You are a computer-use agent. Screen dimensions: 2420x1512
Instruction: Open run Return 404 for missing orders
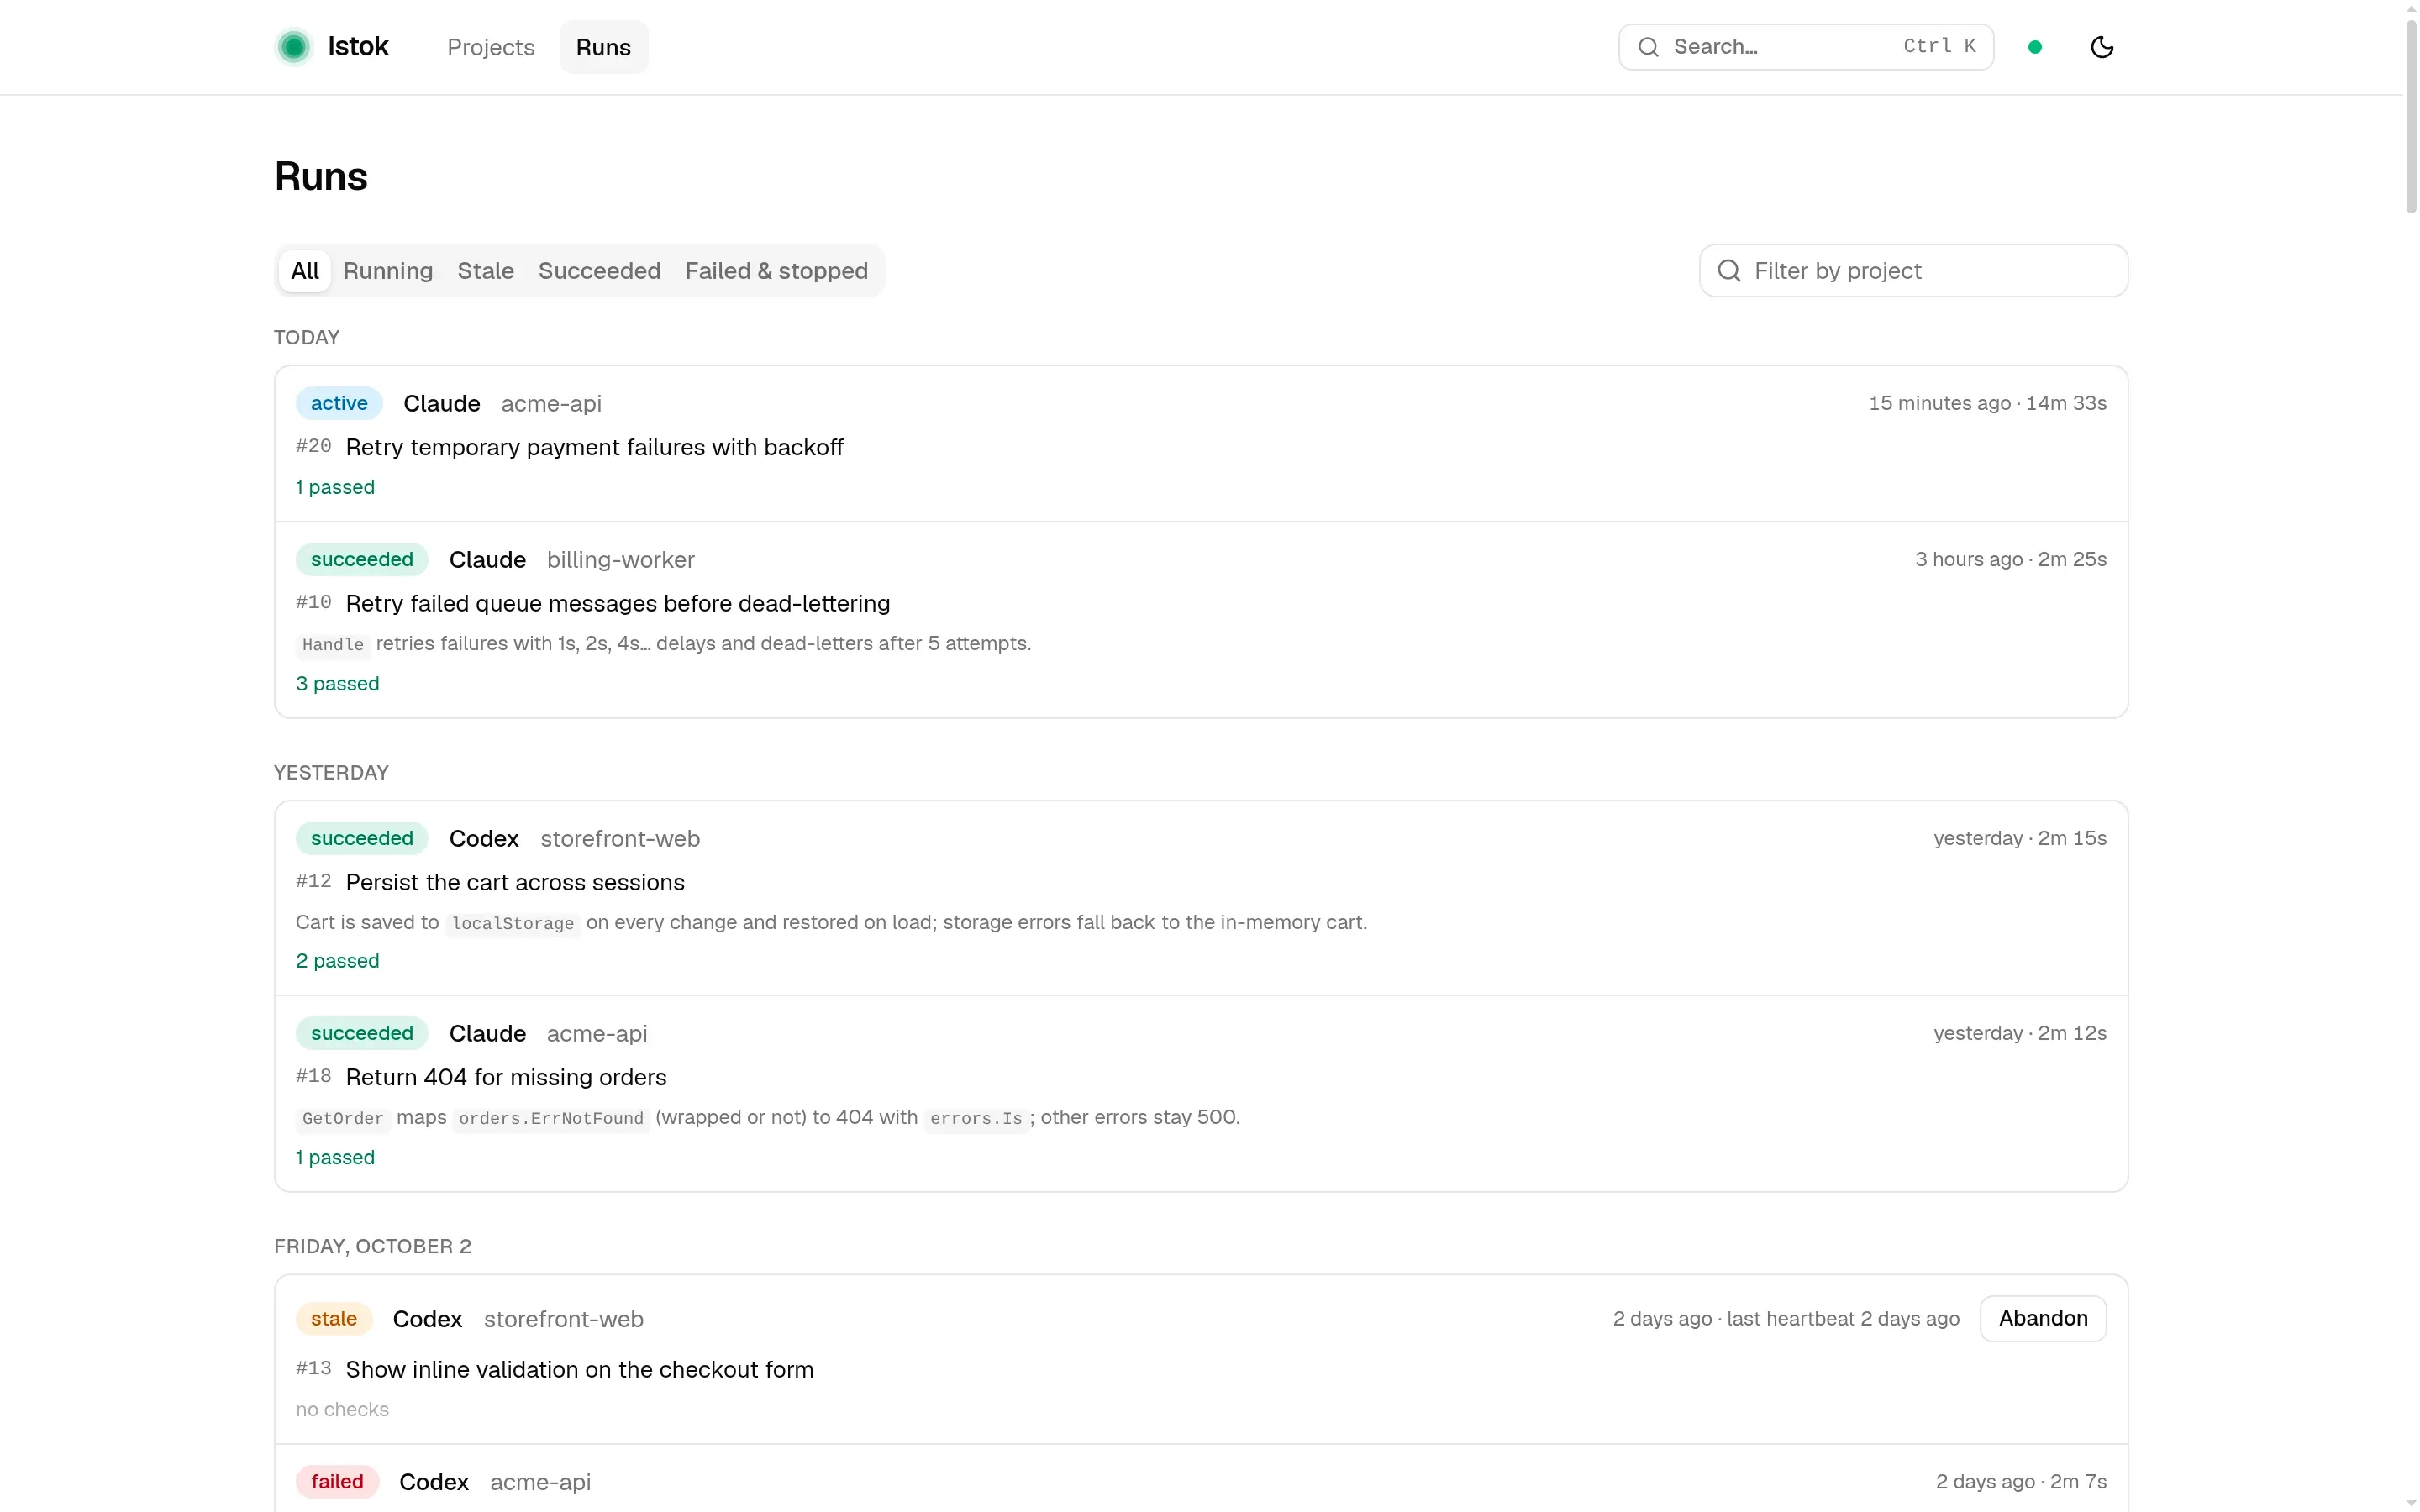pyautogui.click(x=506, y=1077)
